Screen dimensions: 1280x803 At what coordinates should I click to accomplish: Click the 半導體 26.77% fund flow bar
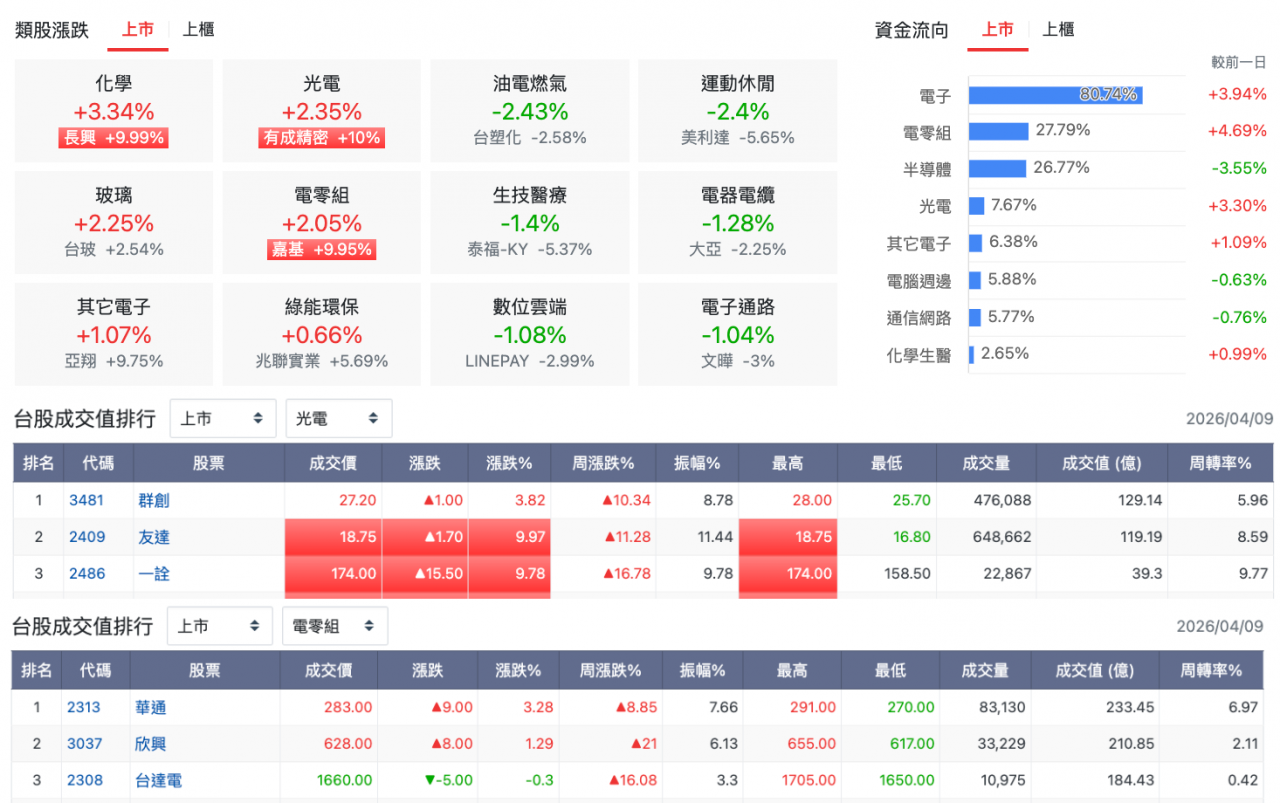(x=998, y=168)
